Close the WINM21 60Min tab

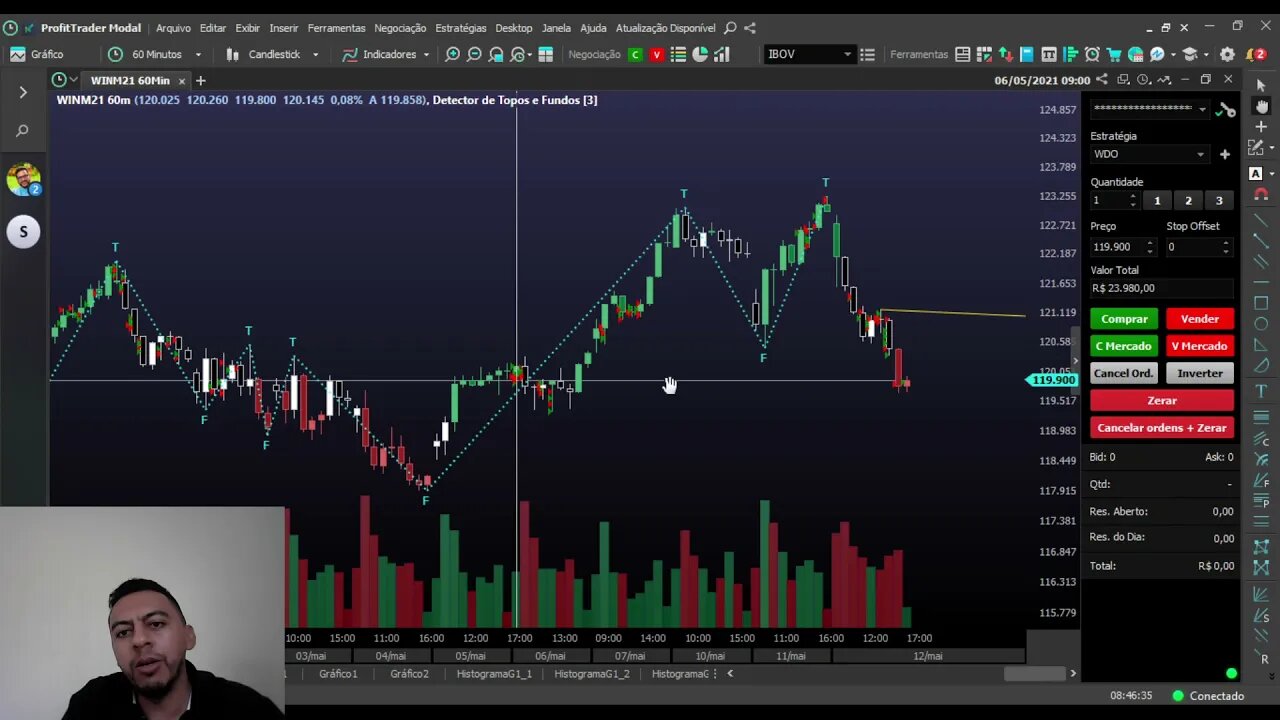click(182, 80)
